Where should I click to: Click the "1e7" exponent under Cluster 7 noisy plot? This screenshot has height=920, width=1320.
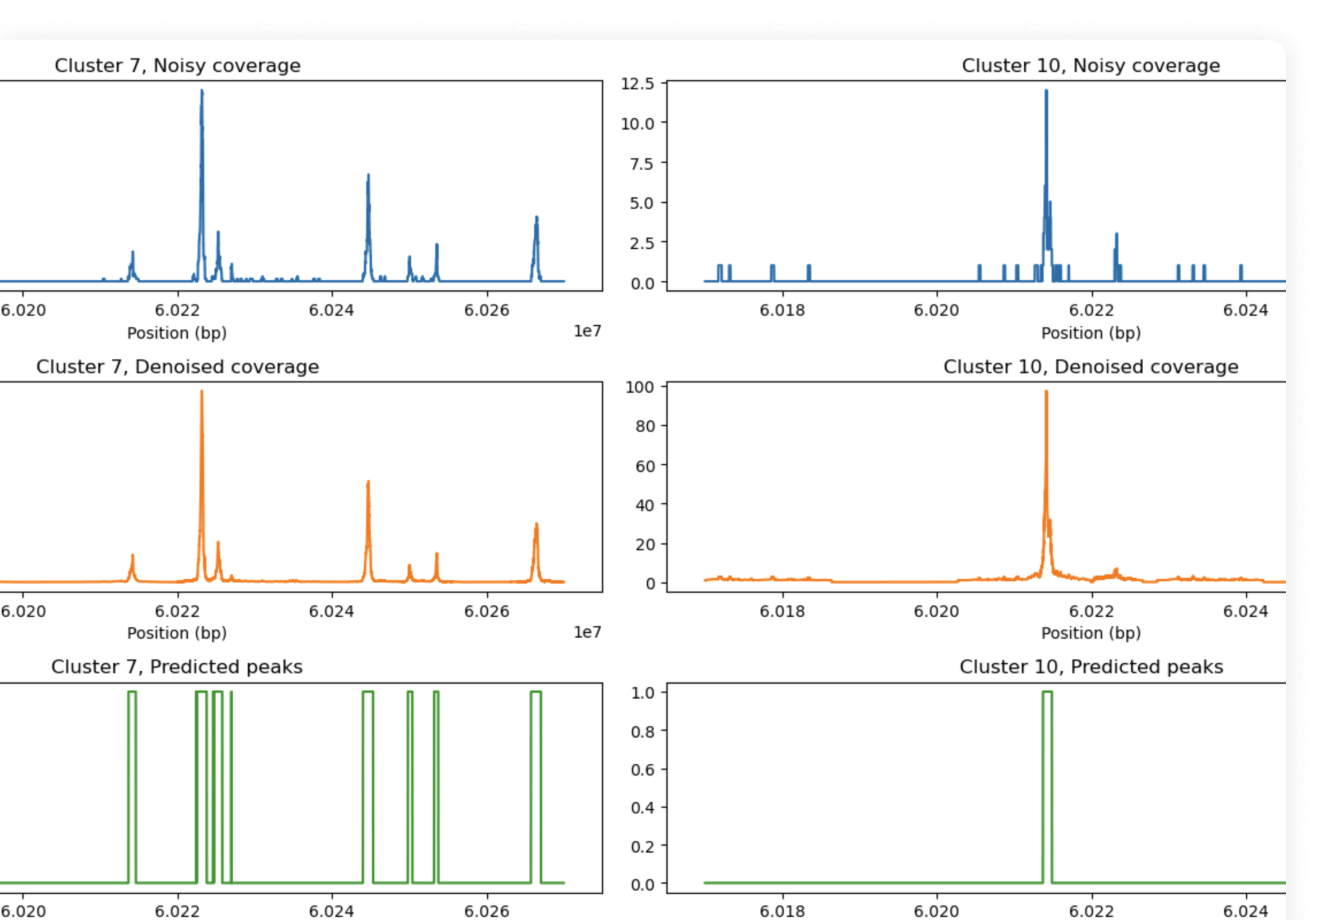click(x=587, y=331)
